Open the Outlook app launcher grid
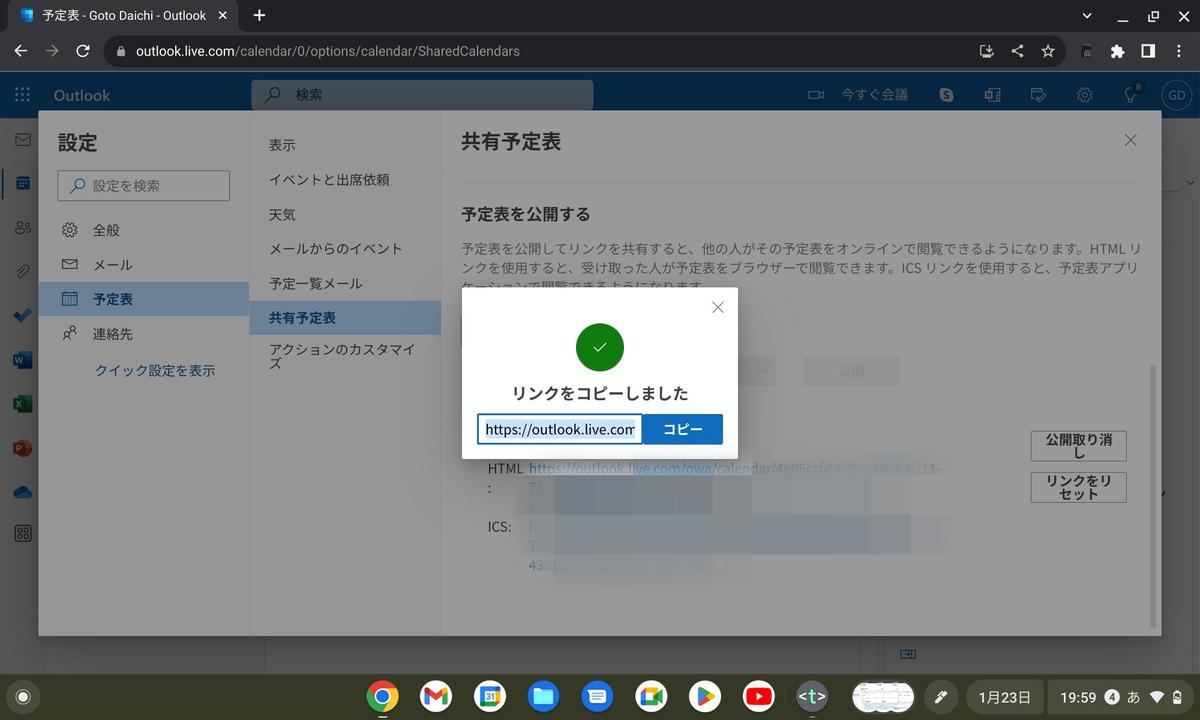Image resolution: width=1200 pixels, height=720 pixels. [22, 95]
